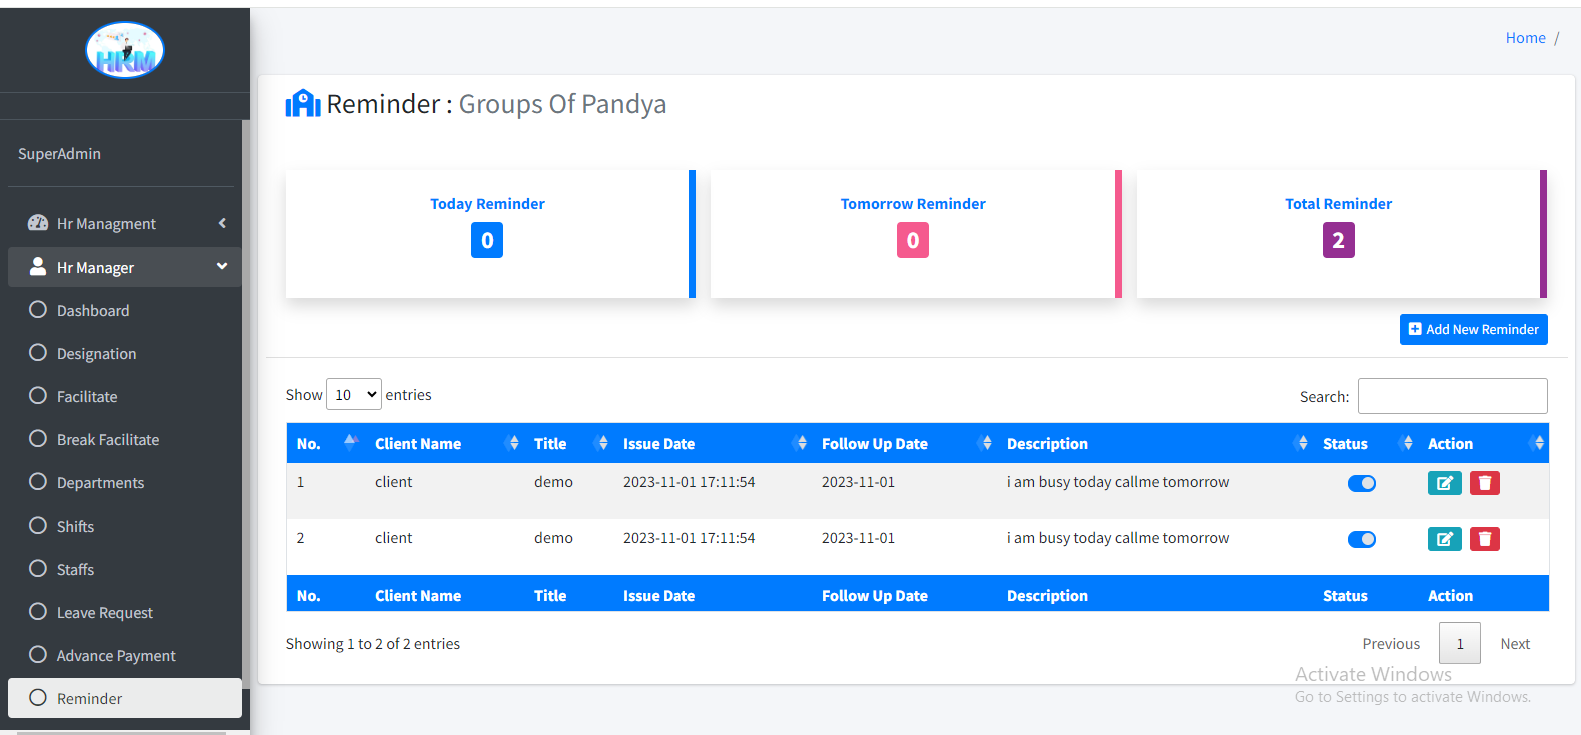The height and width of the screenshot is (735, 1581).
Task: Focus the Search input field
Action: pos(1452,396)
